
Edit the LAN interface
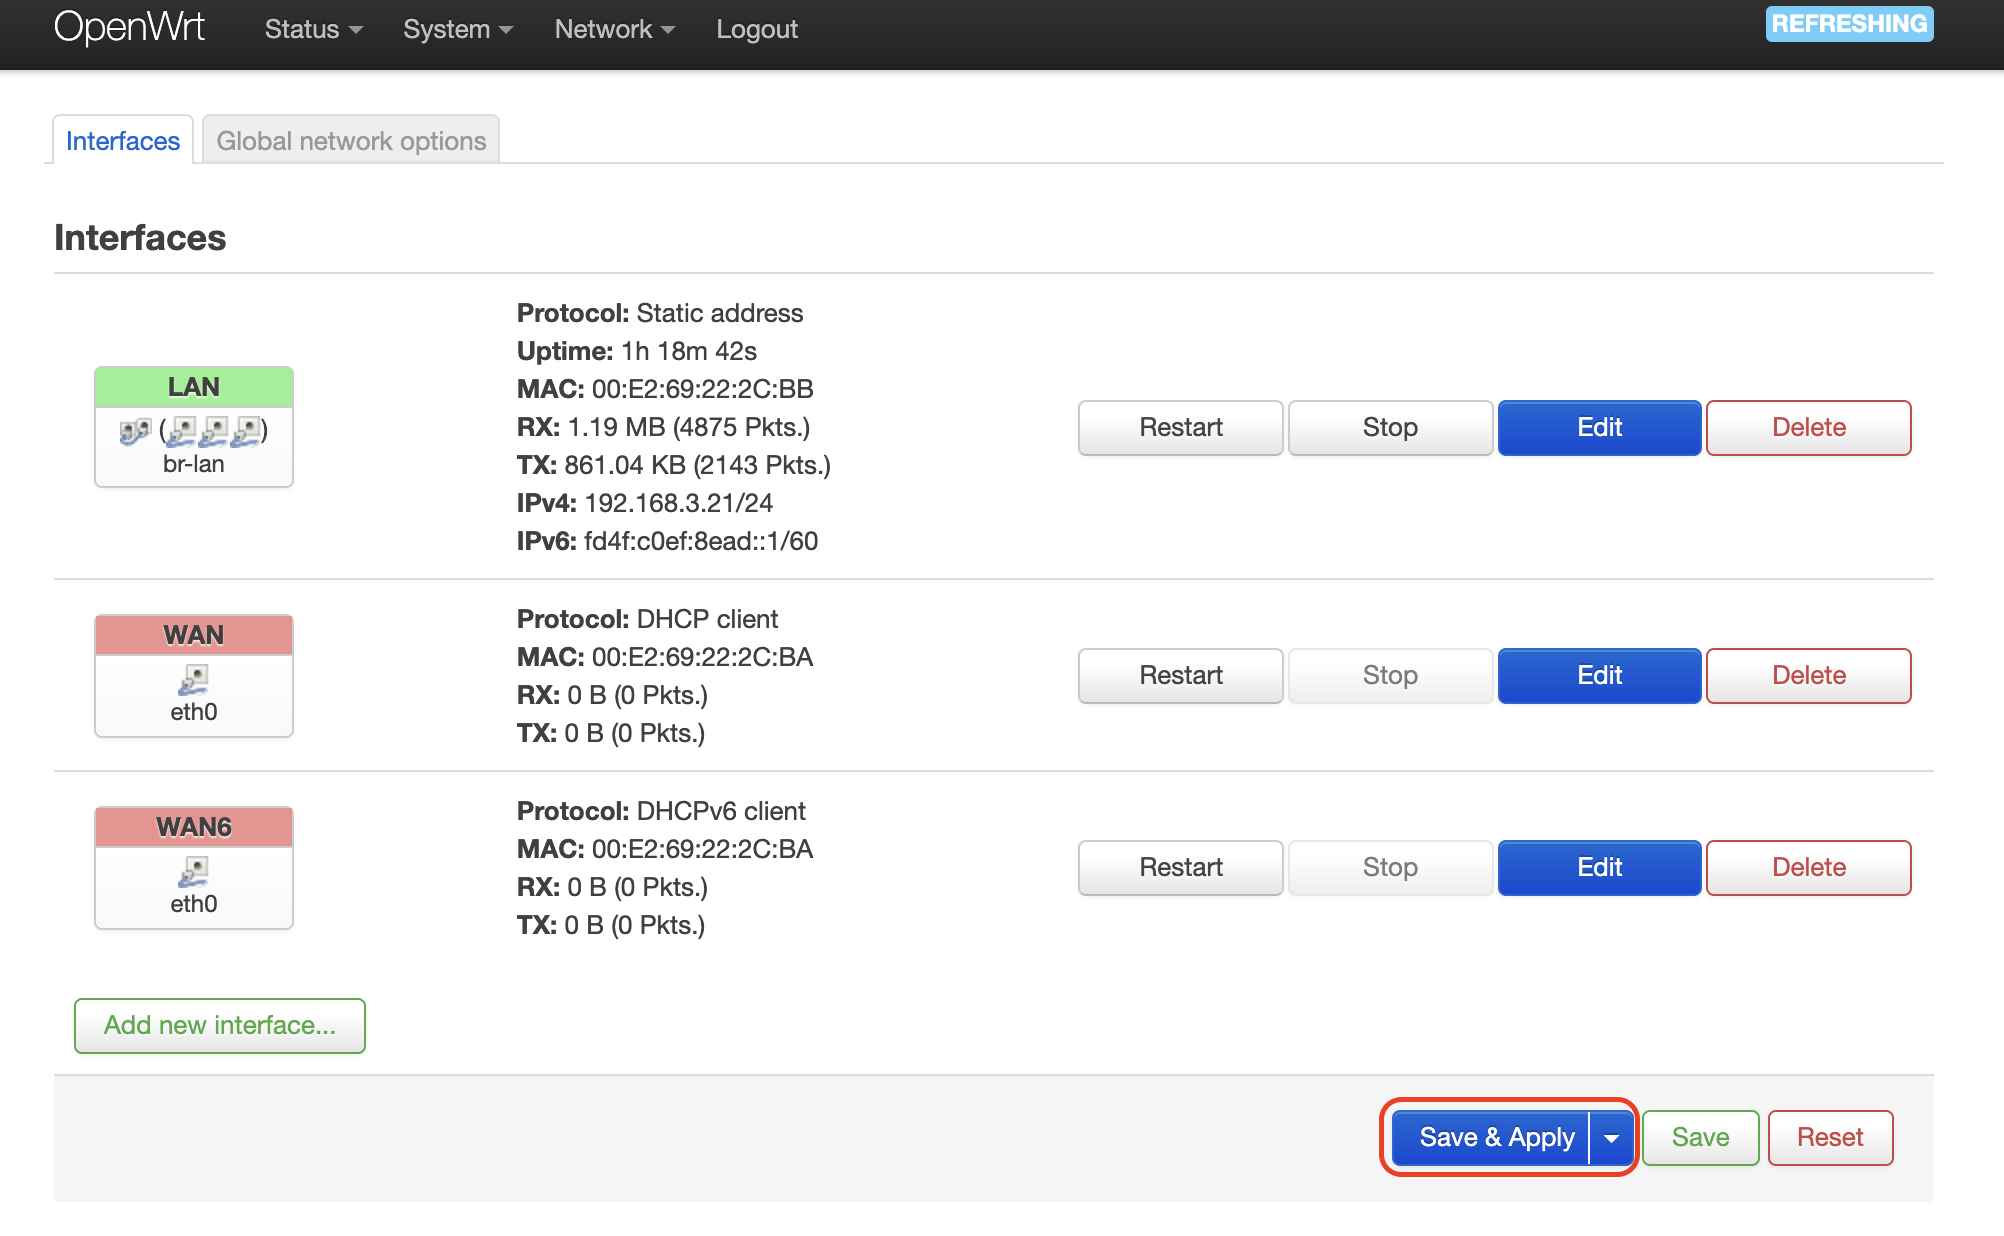point(1598,428)
